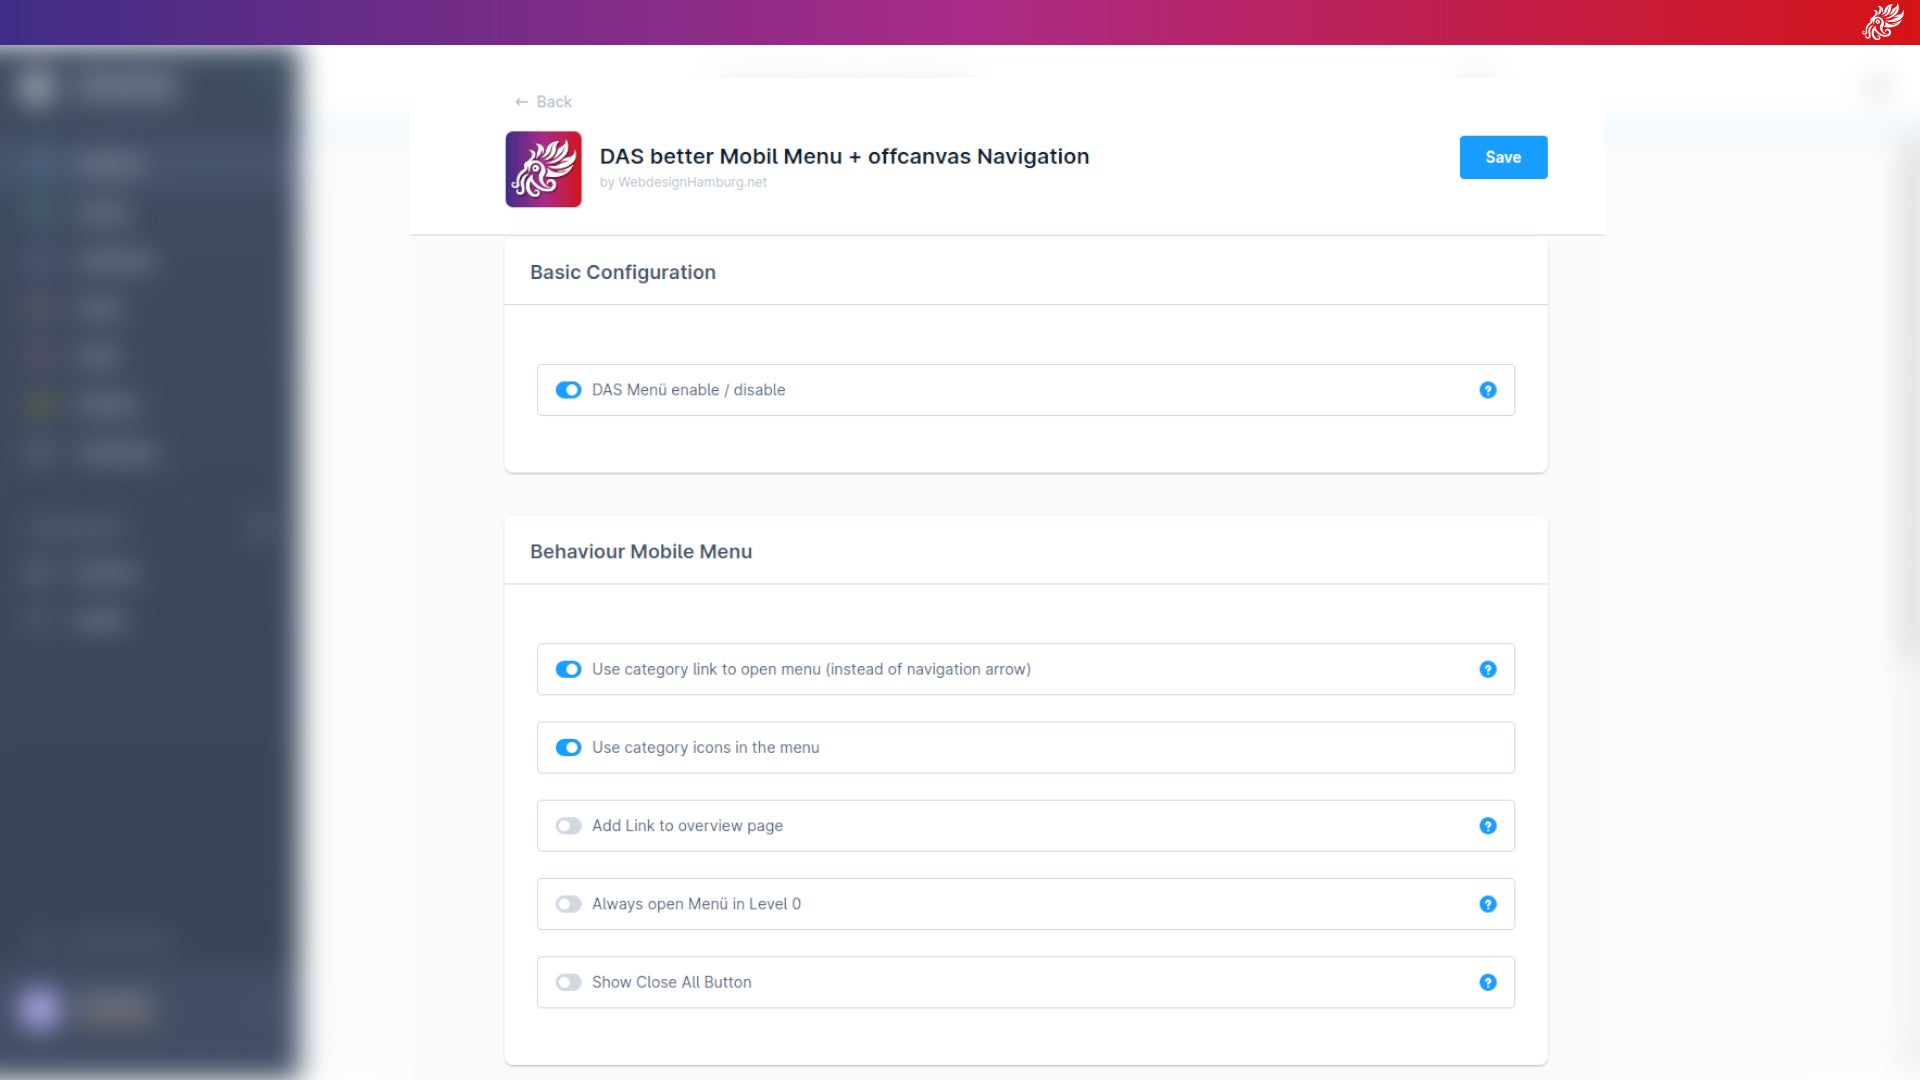Click the white logo in top banner
The height and width of the screenshot is (1080, 1920).
[1882, 22]
